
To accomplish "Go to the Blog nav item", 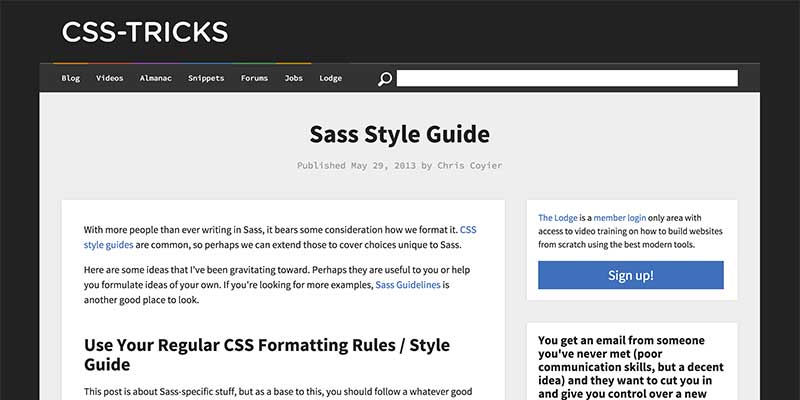I will click(71, 78).
